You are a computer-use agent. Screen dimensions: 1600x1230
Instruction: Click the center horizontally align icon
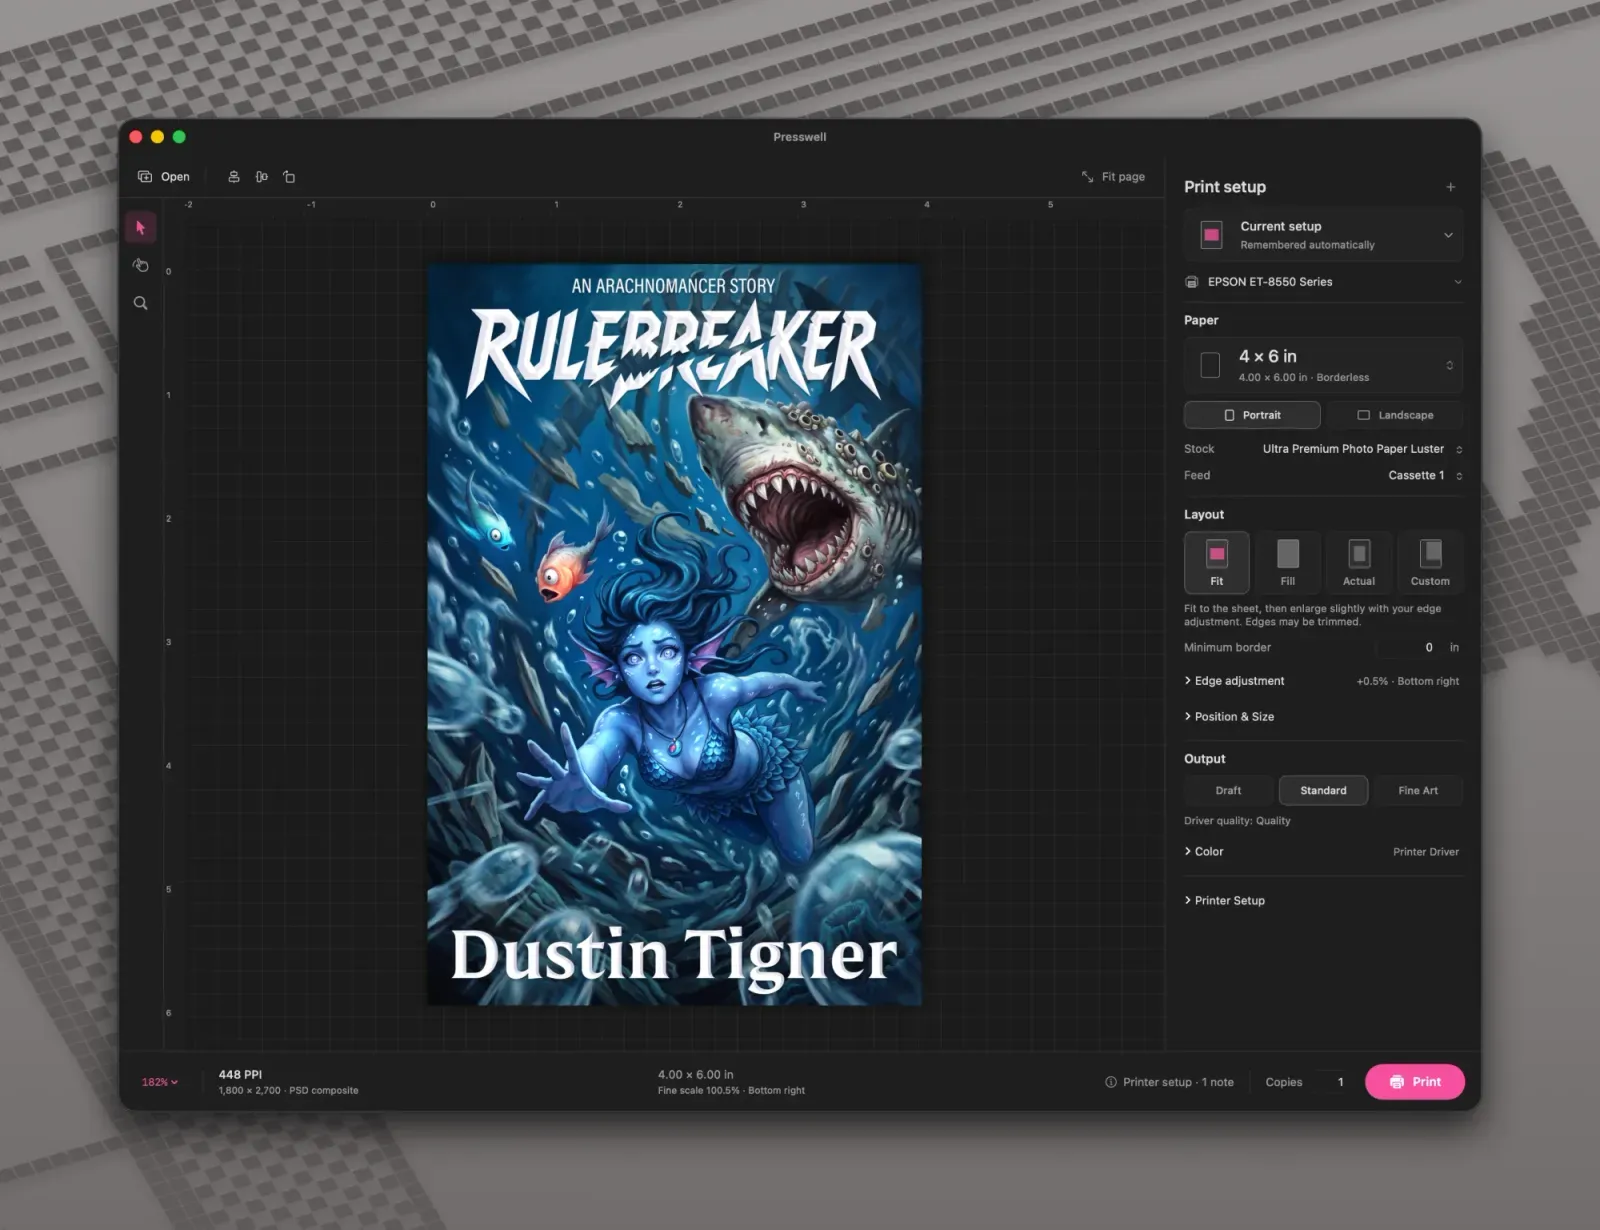click(x=234, y=177)
